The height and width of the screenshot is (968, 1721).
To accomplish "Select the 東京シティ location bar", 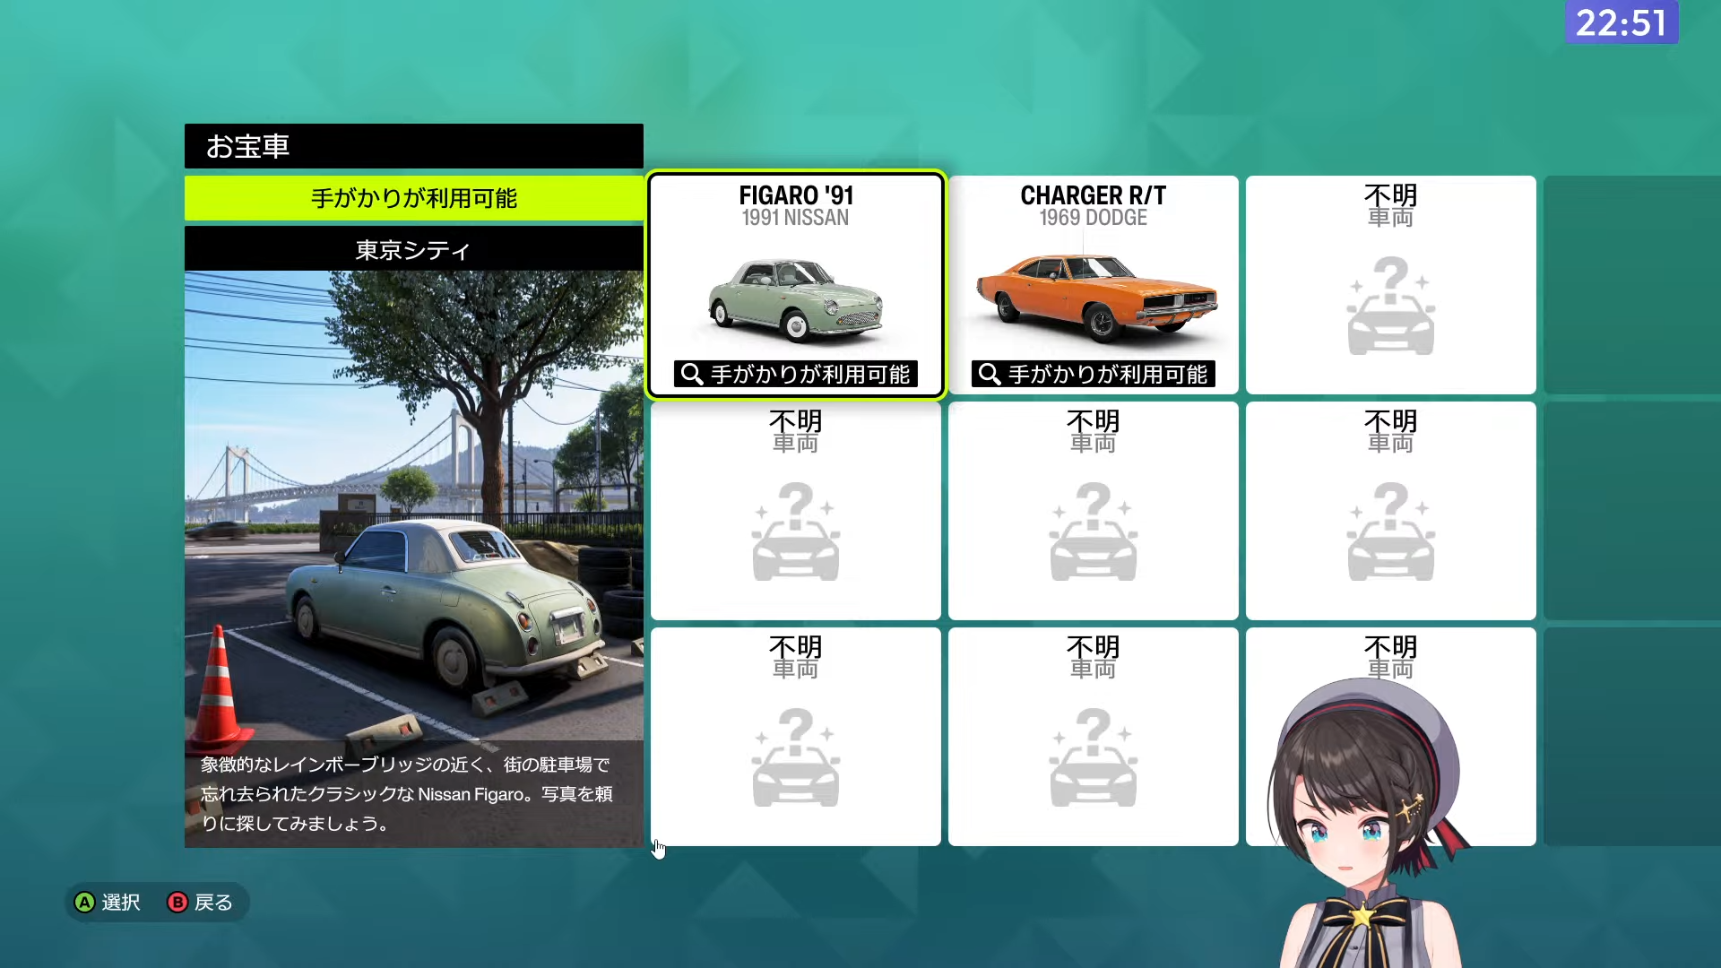I will [x=414, y=249].
